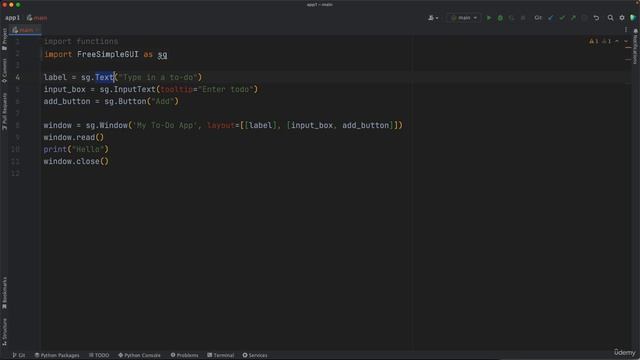Click the error stripe marker in the scrollbar

point(629,48)
